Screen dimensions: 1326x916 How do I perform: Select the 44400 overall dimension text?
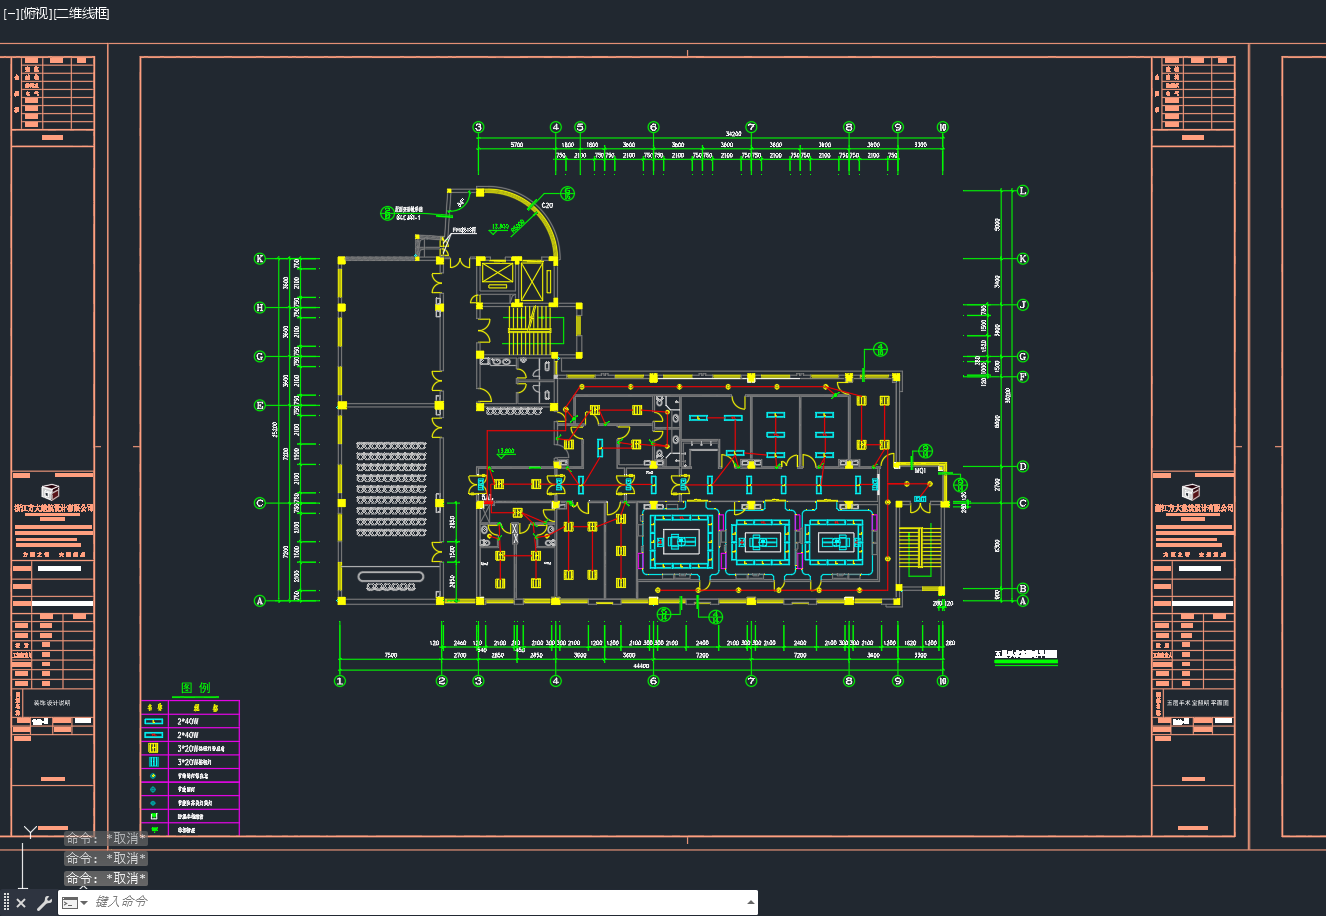click(640, 665)
